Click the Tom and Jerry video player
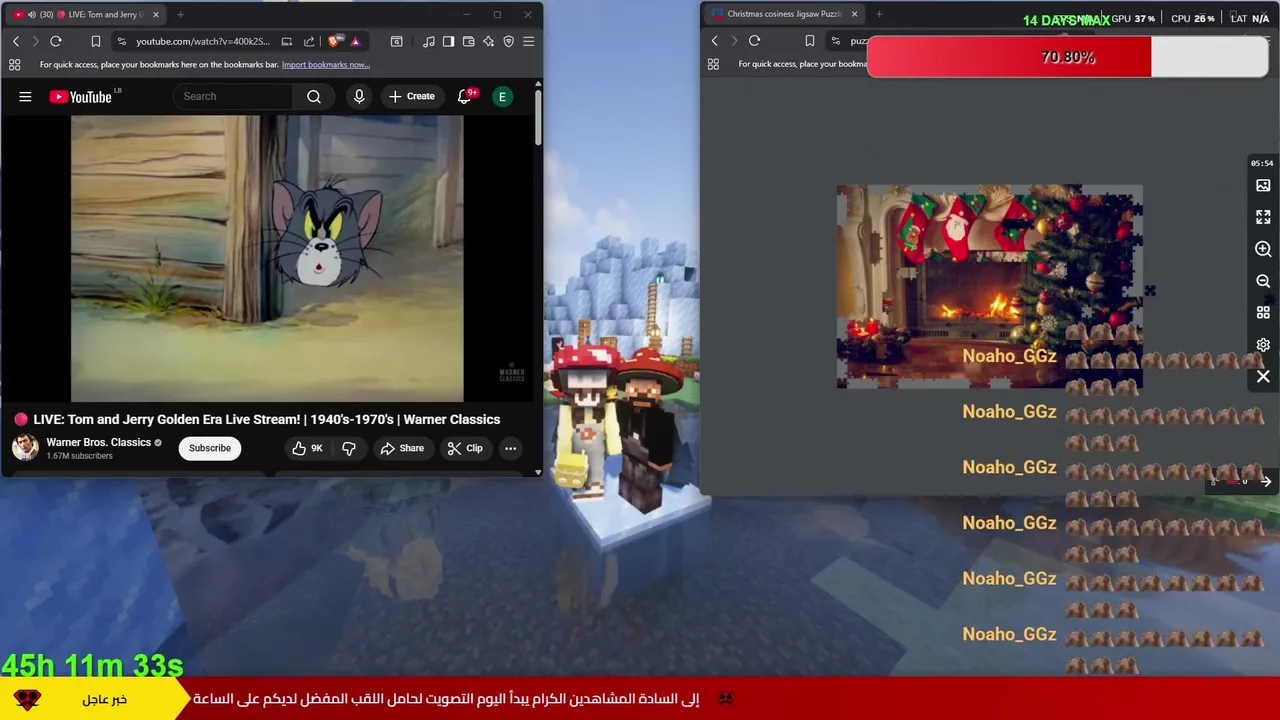Viewport: 1280px width, 720px height. tap(267, 258)
